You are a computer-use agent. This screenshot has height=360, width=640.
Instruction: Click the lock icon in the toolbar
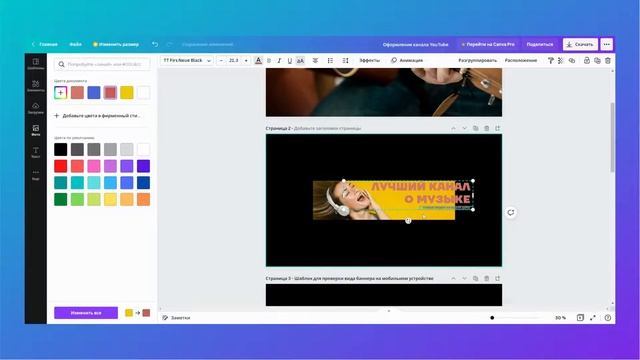[x=587, y=60]
